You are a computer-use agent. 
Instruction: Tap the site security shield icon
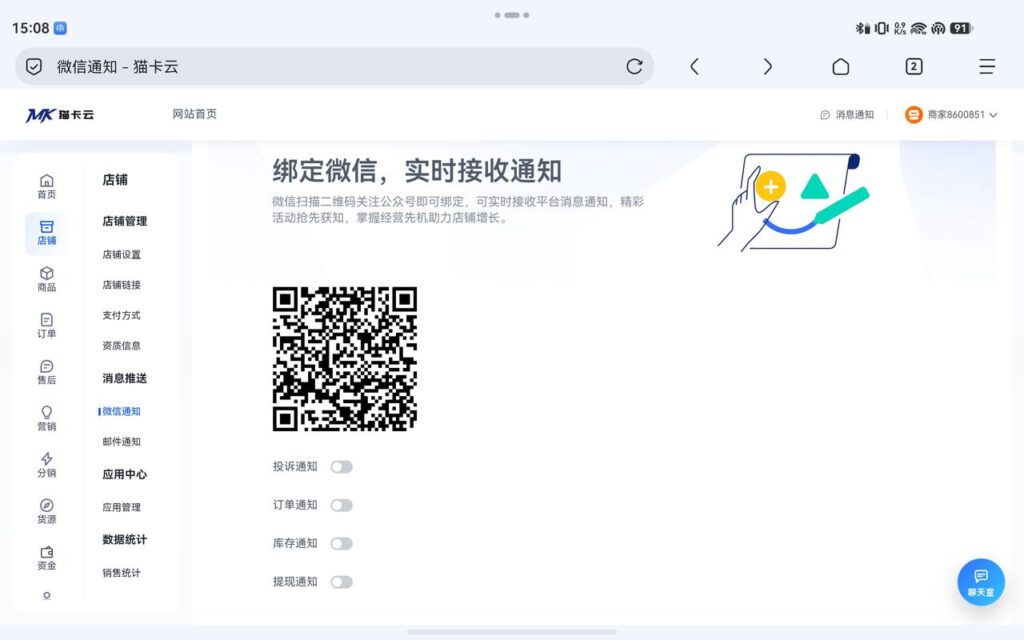[34, 66]
